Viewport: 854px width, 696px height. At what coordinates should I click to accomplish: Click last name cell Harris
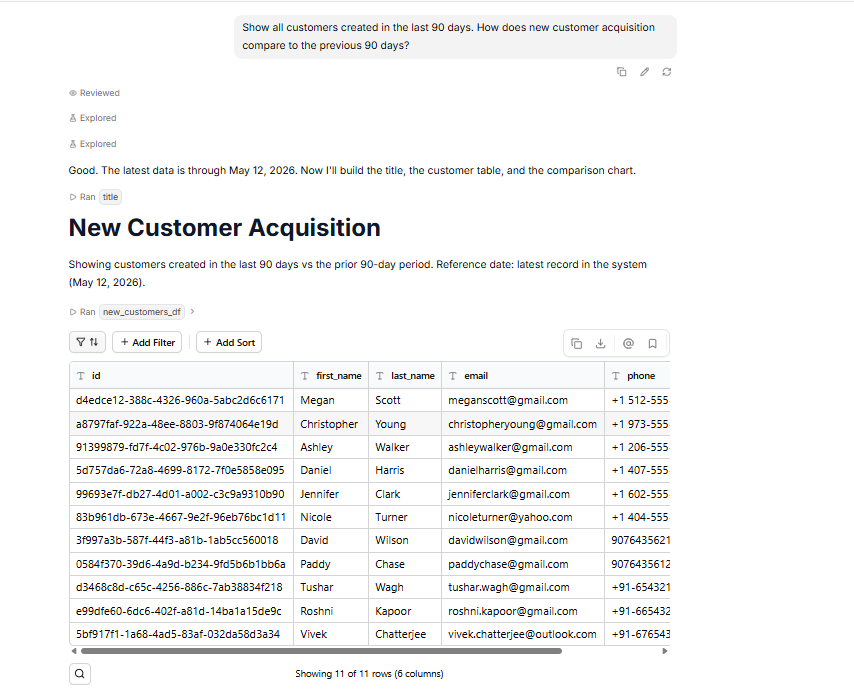(405, 471)
